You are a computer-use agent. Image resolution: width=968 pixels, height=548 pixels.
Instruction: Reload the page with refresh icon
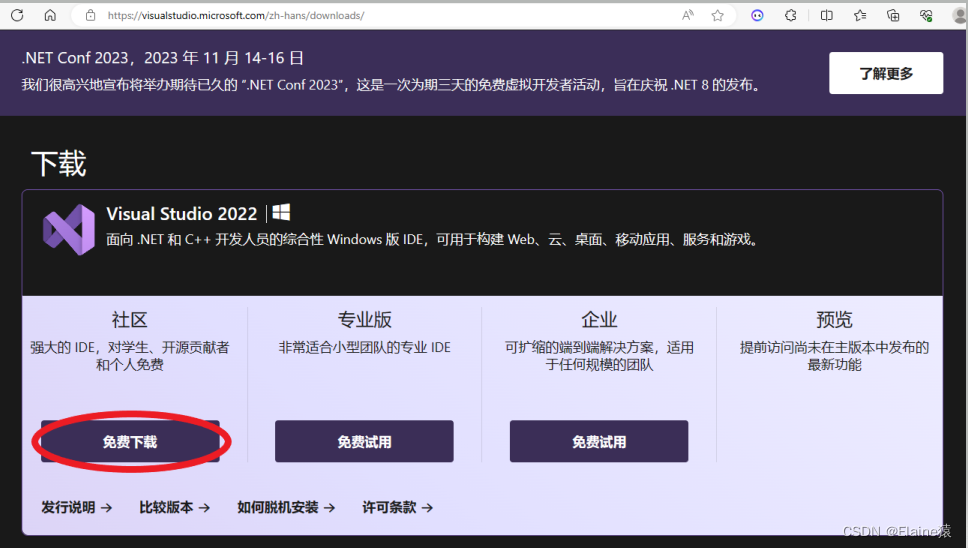[x=17, y=15]
